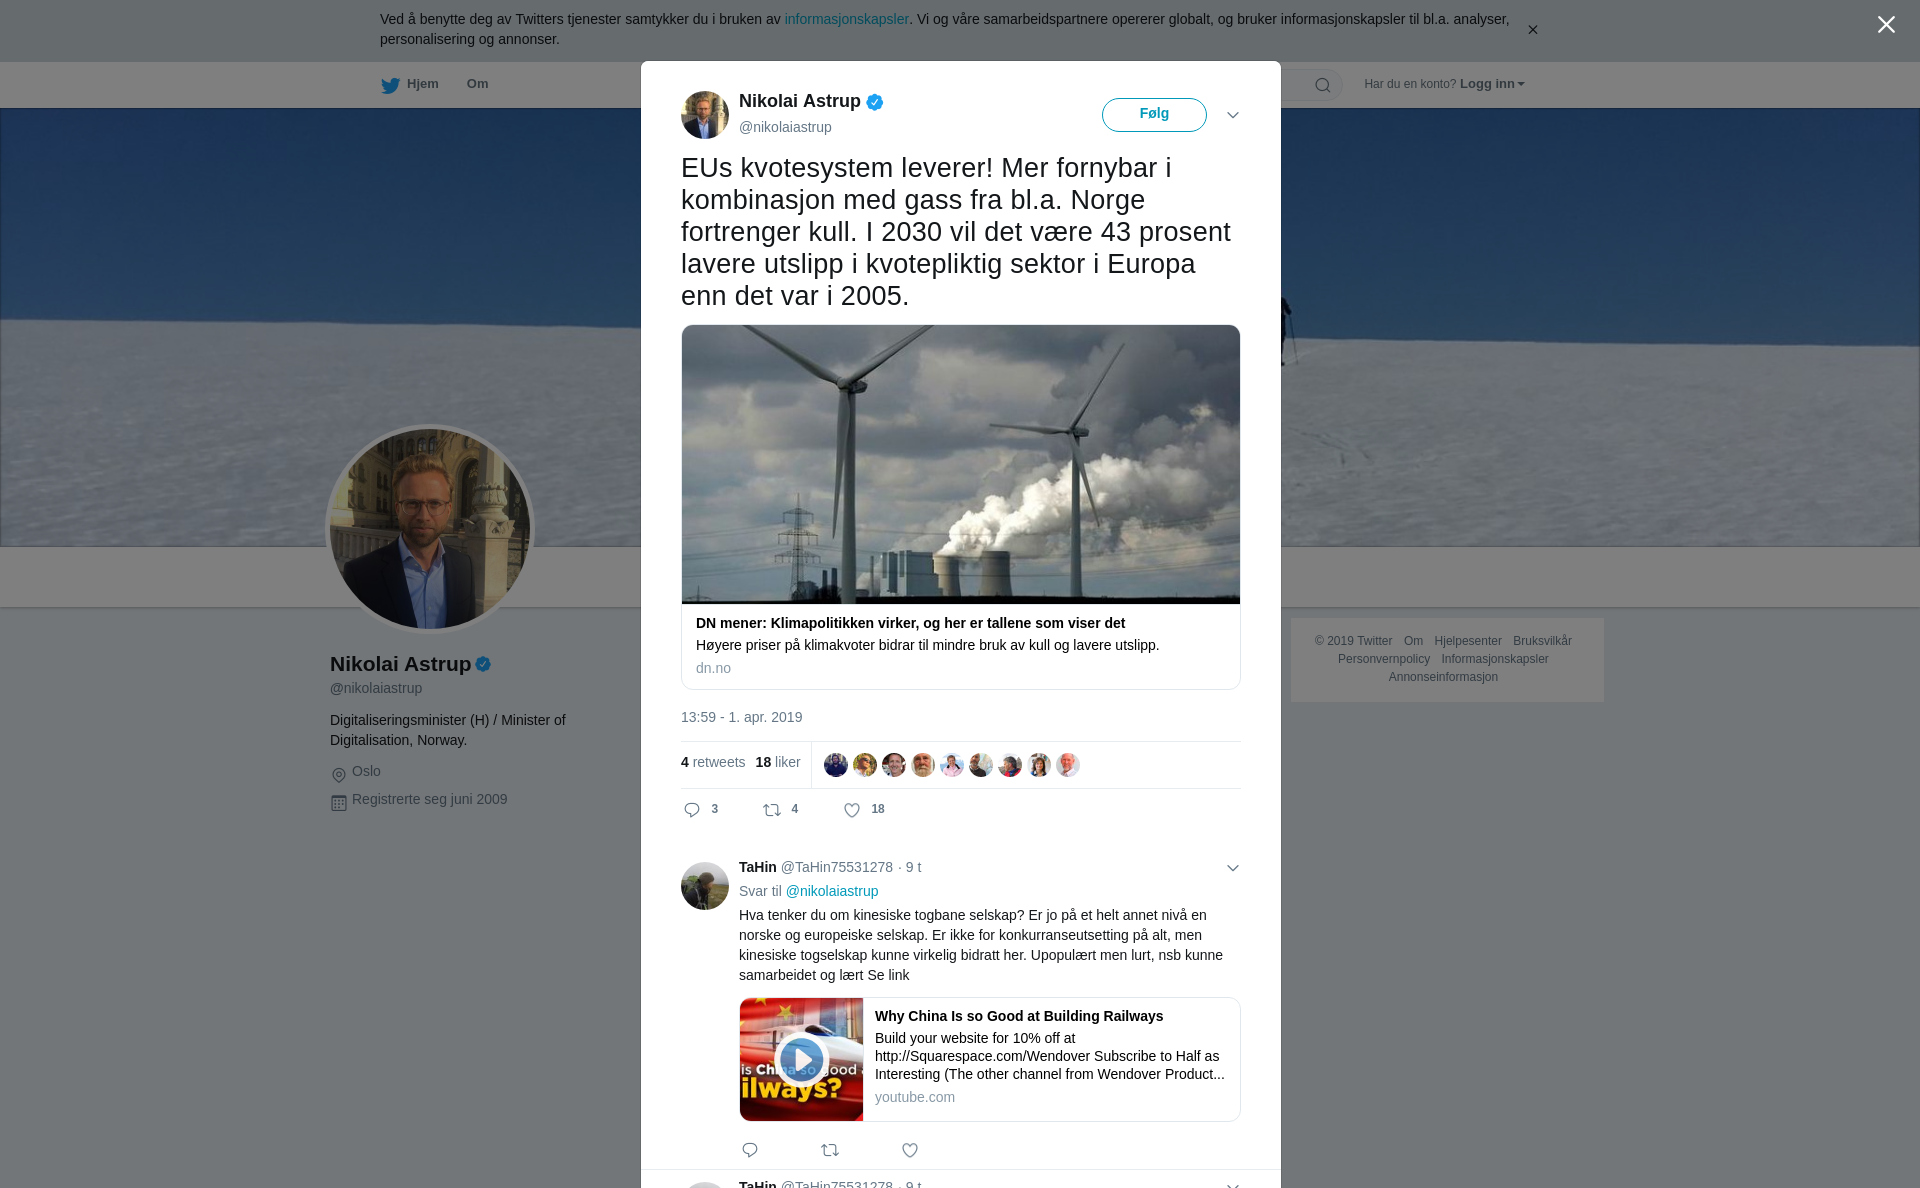View the 4 retweets list
This screenshot has width=1920, height=1188.
click(713, 762)
